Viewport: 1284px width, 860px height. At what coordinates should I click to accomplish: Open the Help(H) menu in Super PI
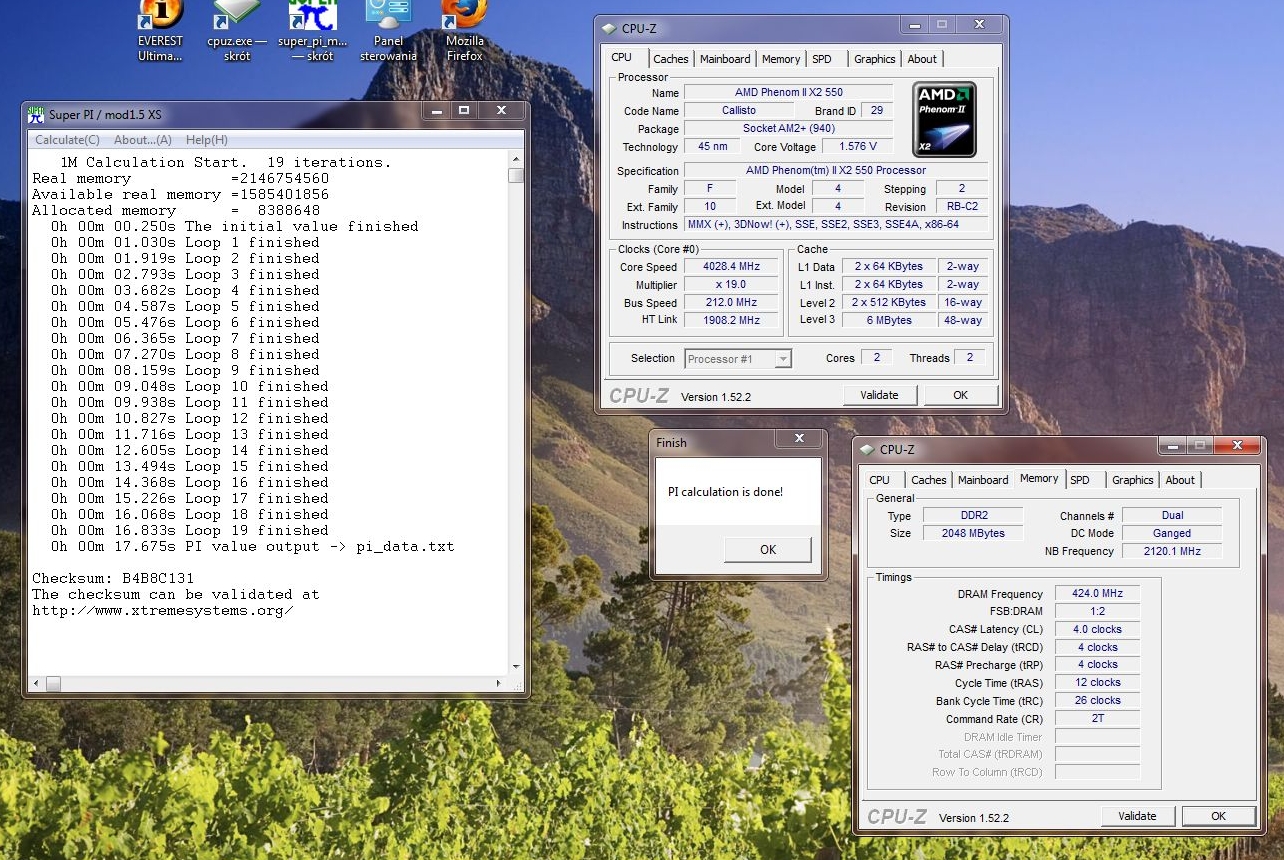[207, 140]
